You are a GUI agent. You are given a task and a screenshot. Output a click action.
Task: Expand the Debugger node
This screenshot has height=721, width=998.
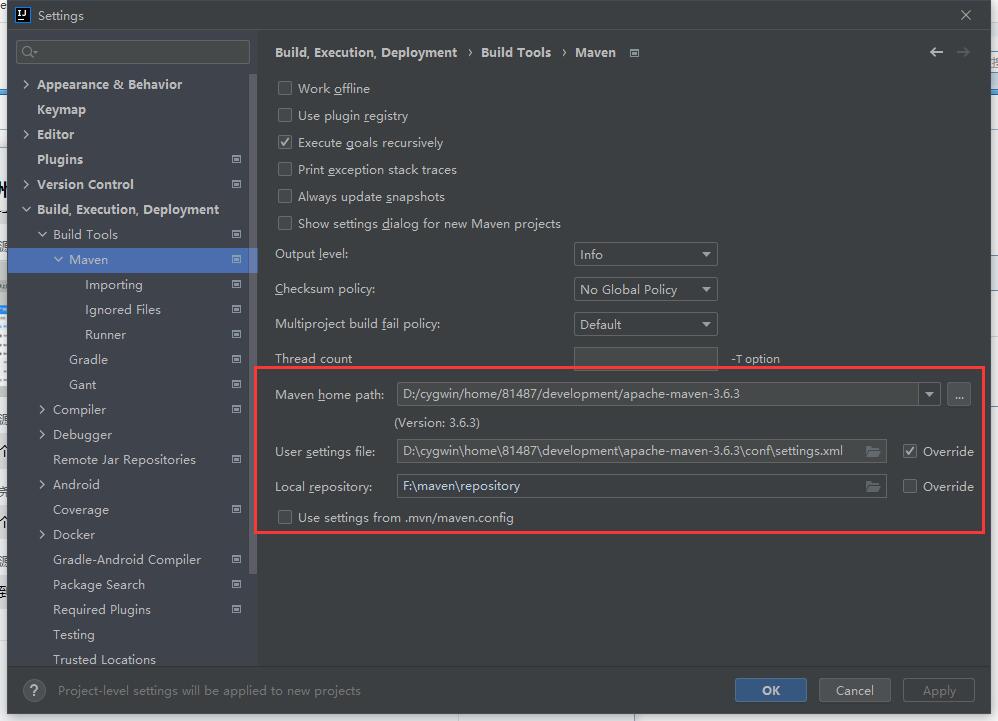tap(42, 434)
